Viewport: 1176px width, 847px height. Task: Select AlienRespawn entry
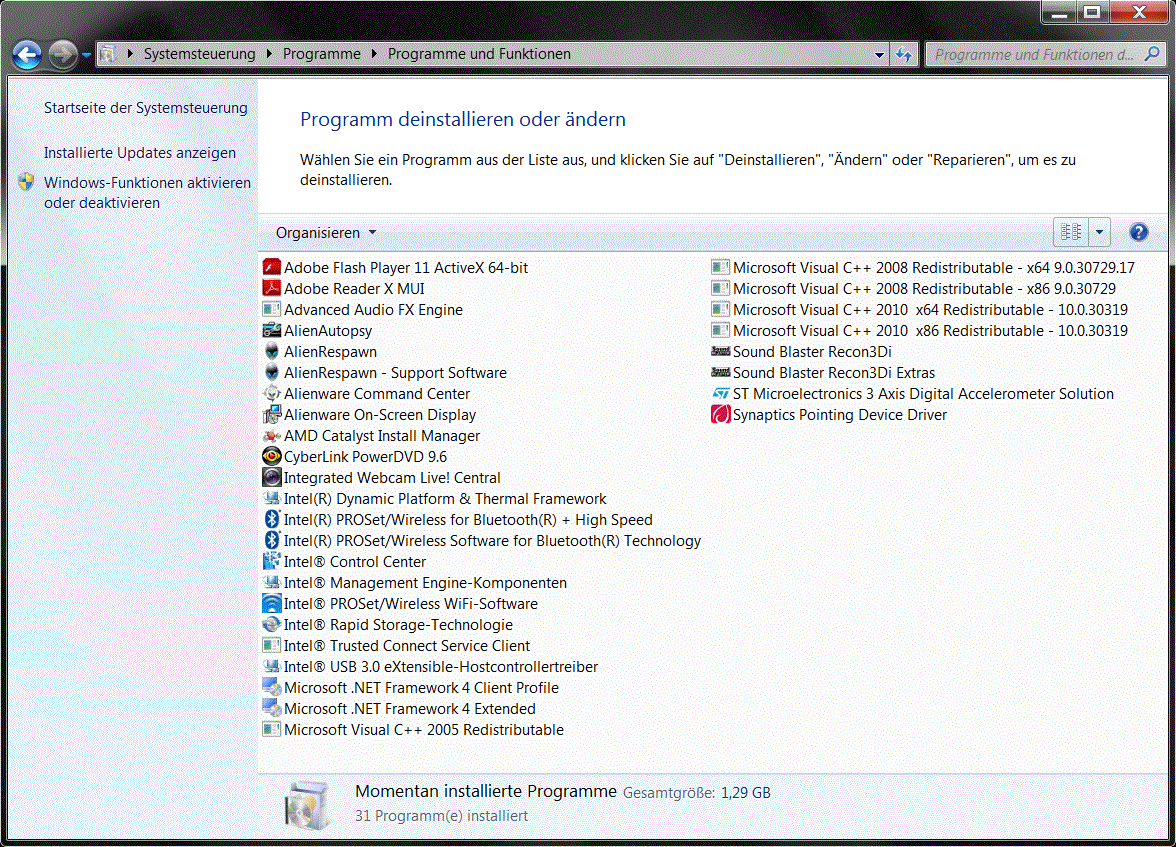320,351
